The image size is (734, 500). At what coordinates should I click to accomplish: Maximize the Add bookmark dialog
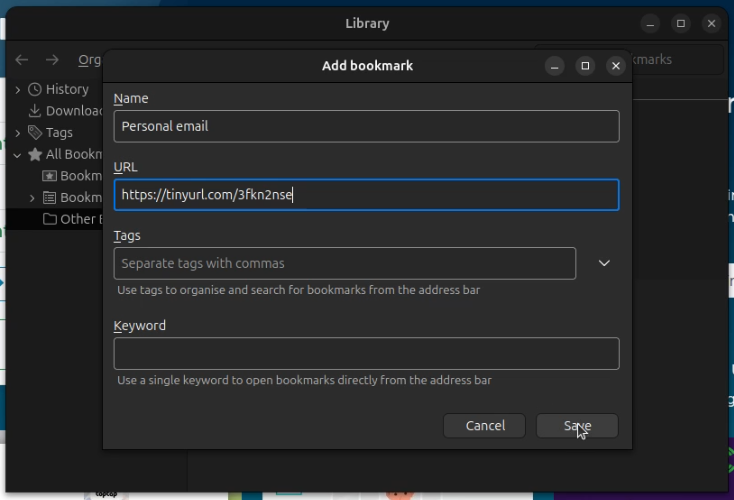[585, 66]
